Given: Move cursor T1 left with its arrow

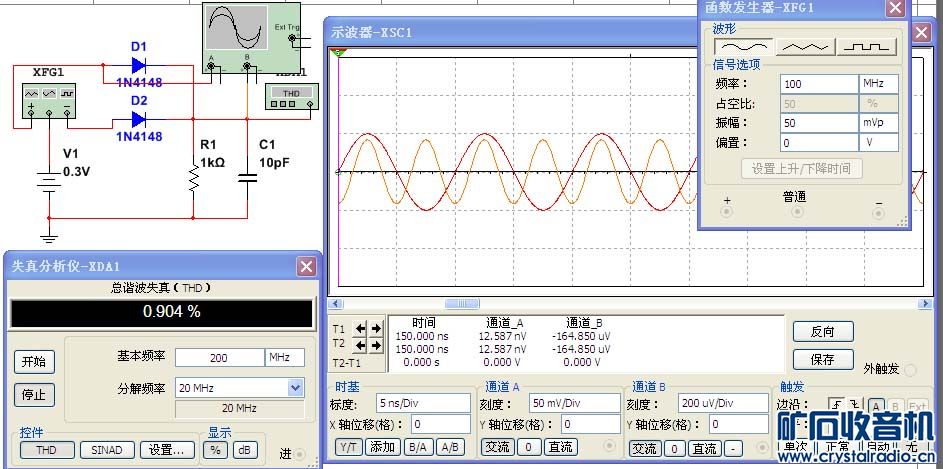Looking at the screenshot, I should point(360,329).
